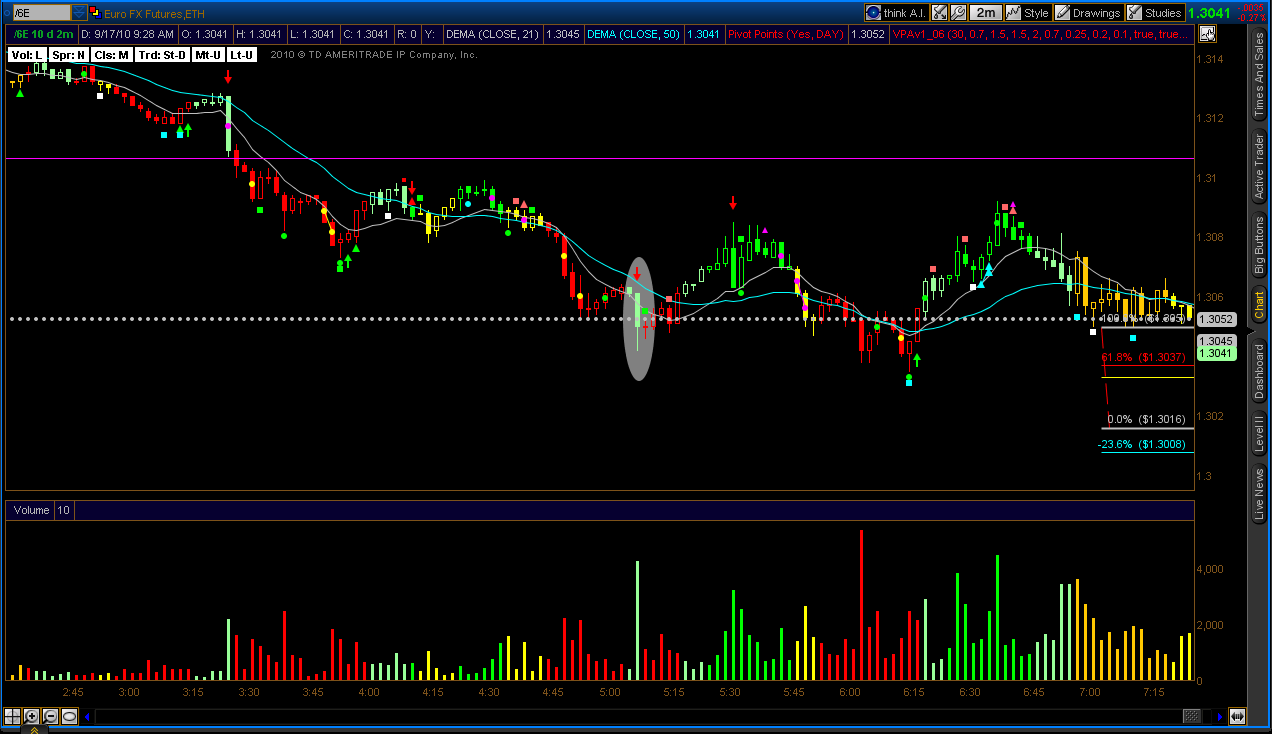Click the zoom out magnifier icon

50,716
